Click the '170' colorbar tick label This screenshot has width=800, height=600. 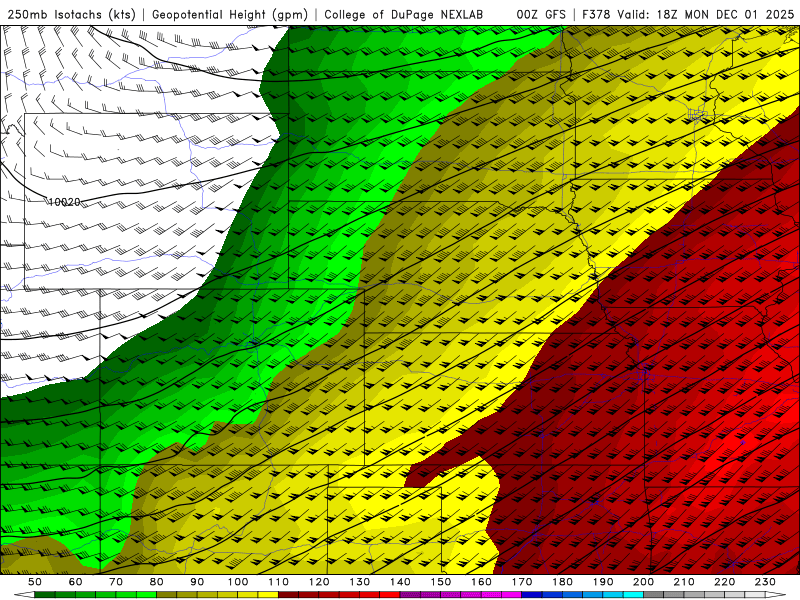click(x=522, y=582)
